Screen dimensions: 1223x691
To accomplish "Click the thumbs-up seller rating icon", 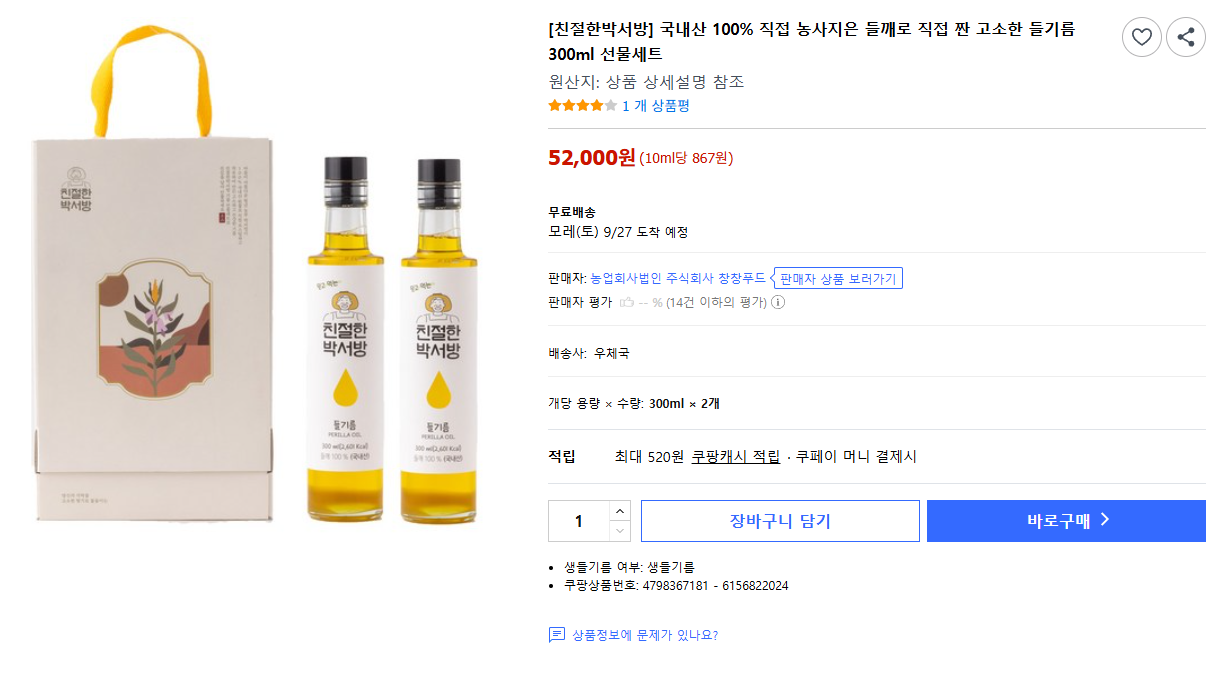I will (x=627, y=302).
